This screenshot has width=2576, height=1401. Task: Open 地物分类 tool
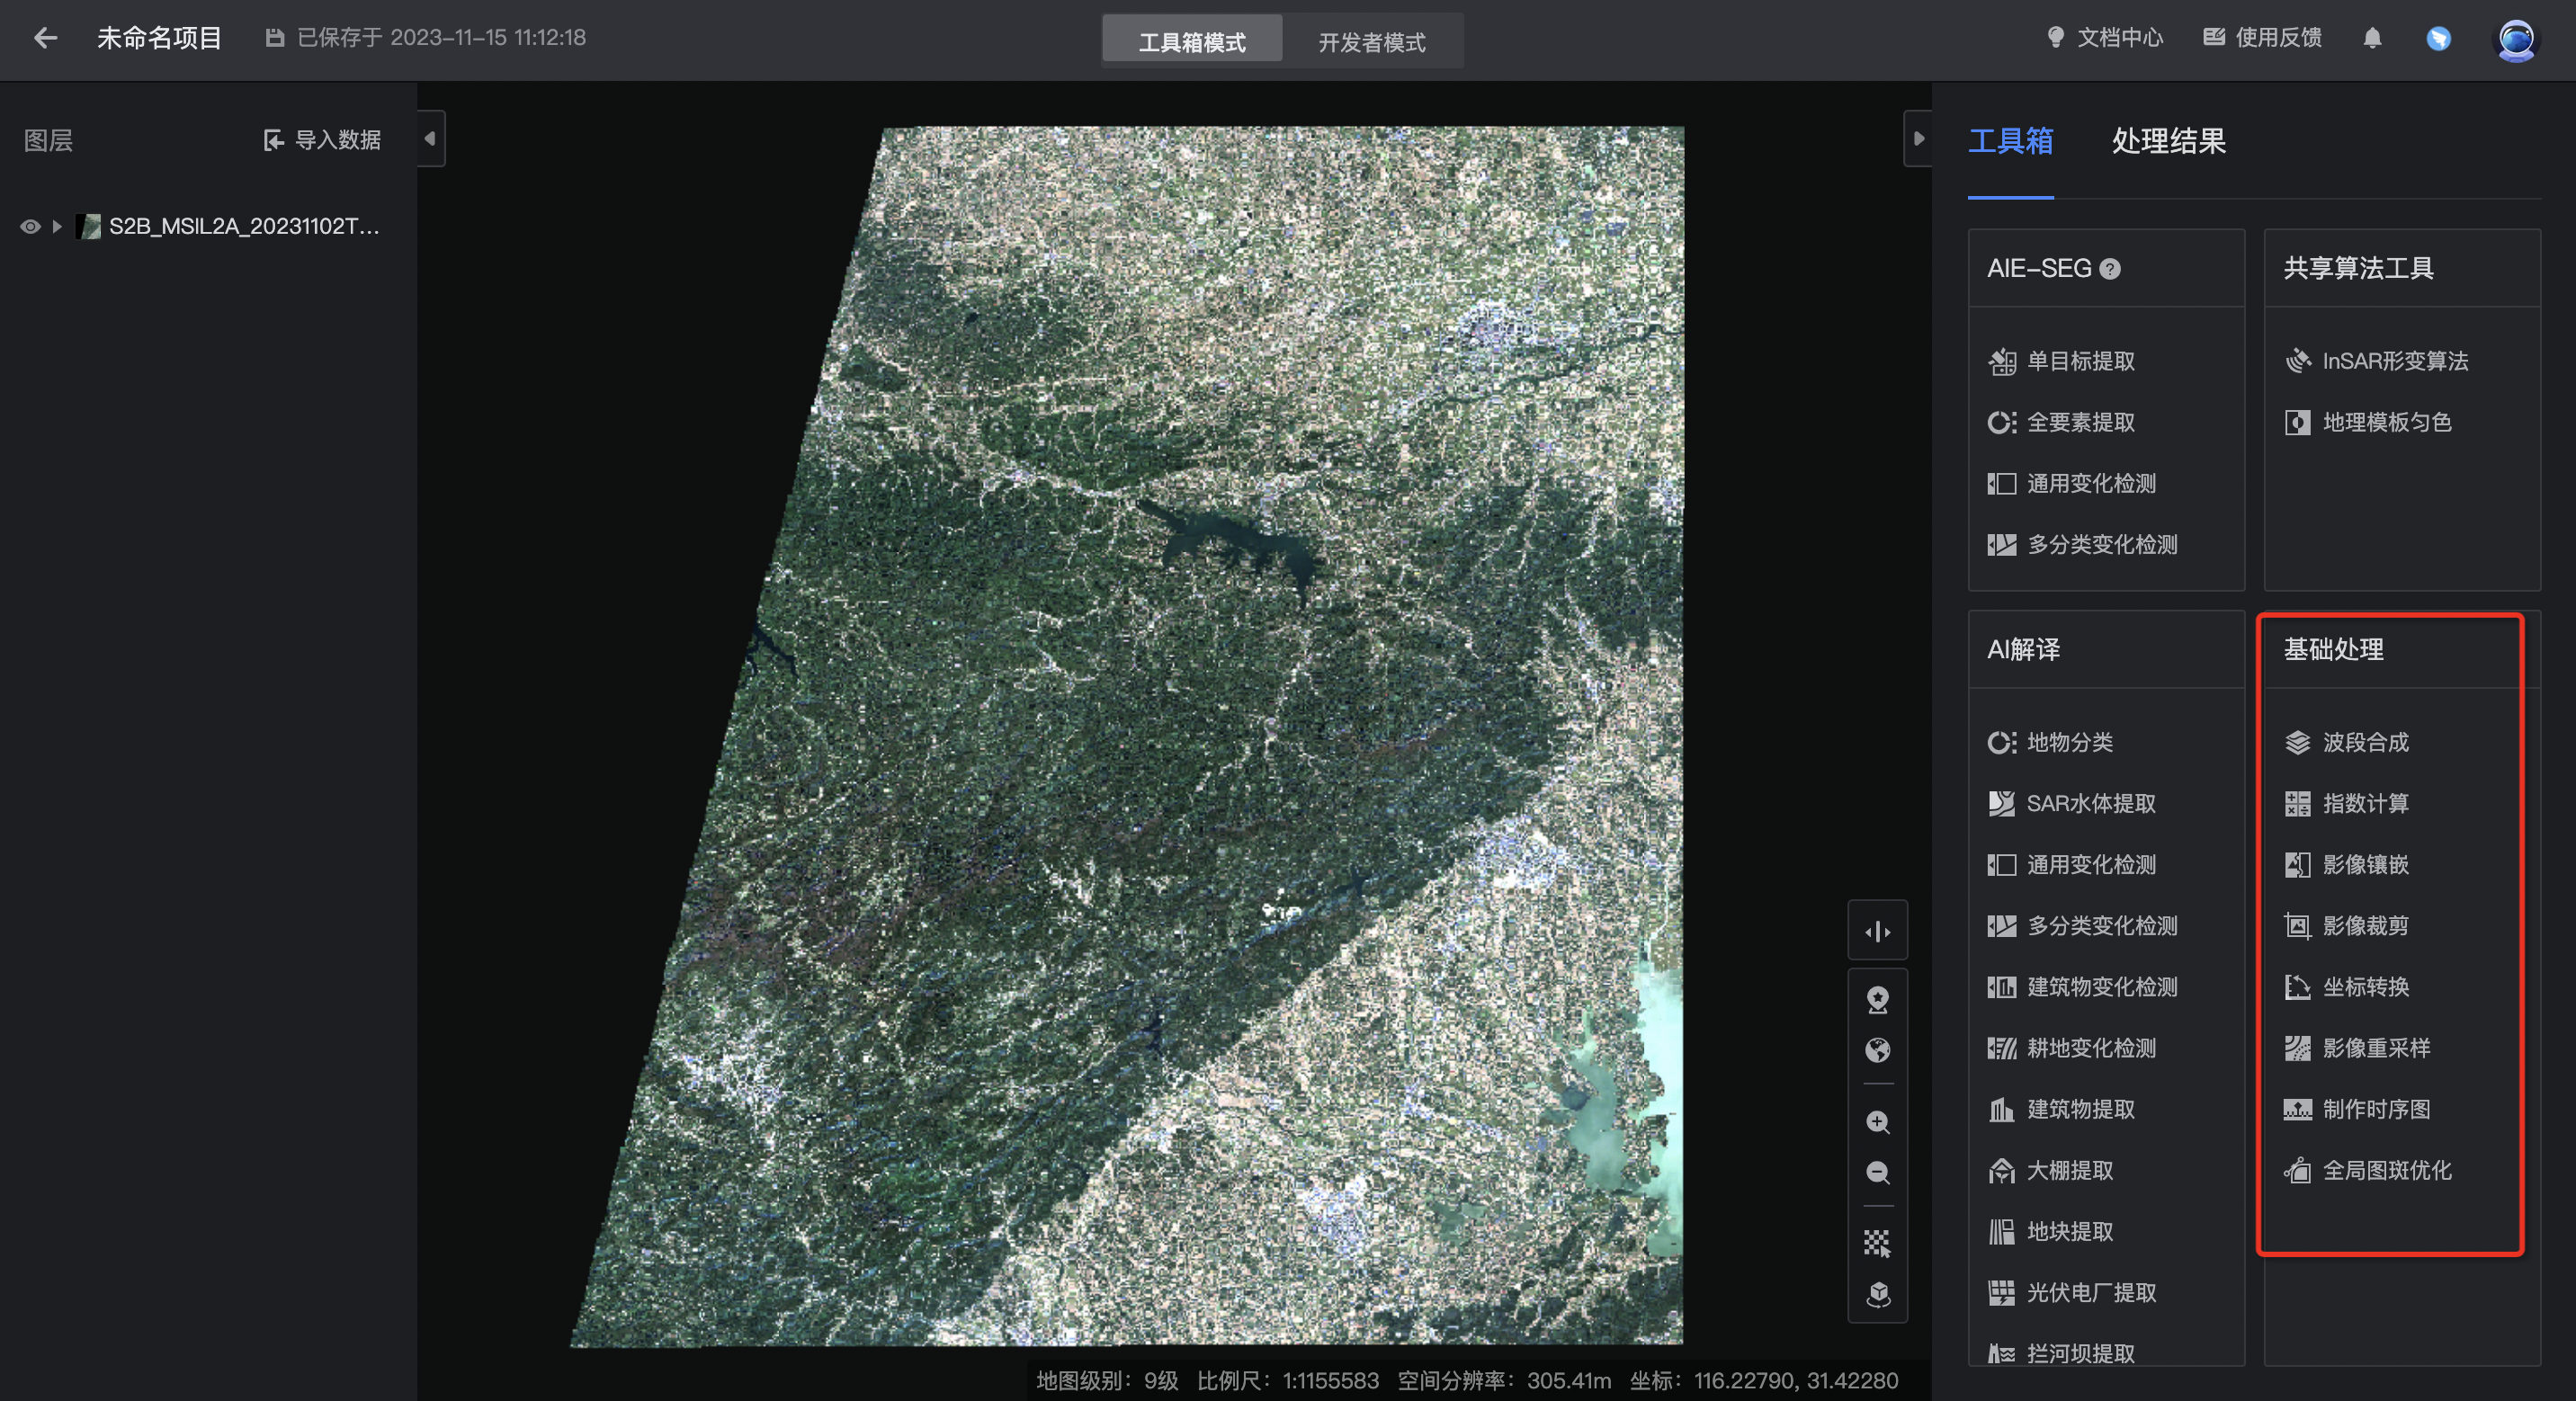[x=2050, y=742]
